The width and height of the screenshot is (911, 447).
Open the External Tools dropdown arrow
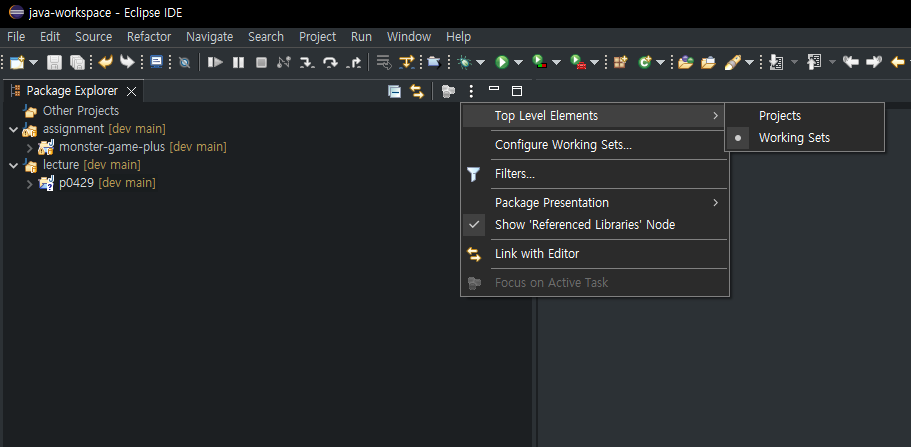594,63
